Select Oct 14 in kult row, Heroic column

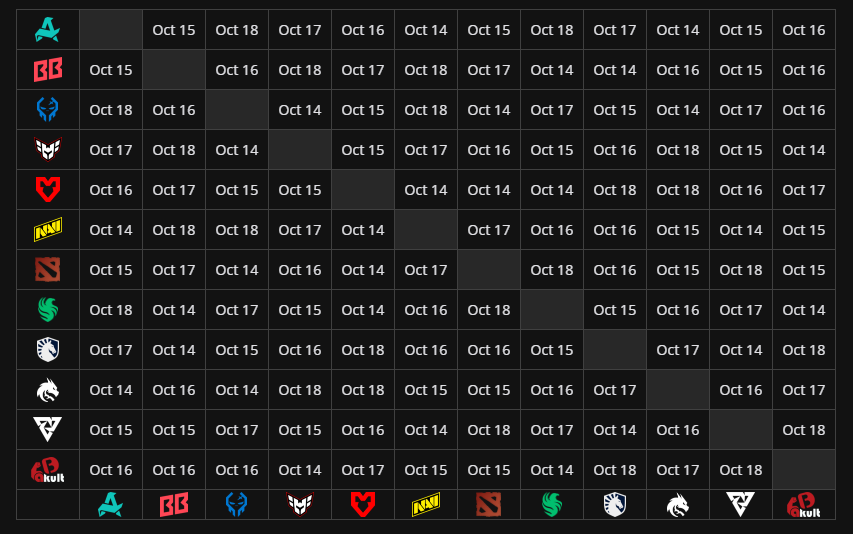click(x=300, y=469)
